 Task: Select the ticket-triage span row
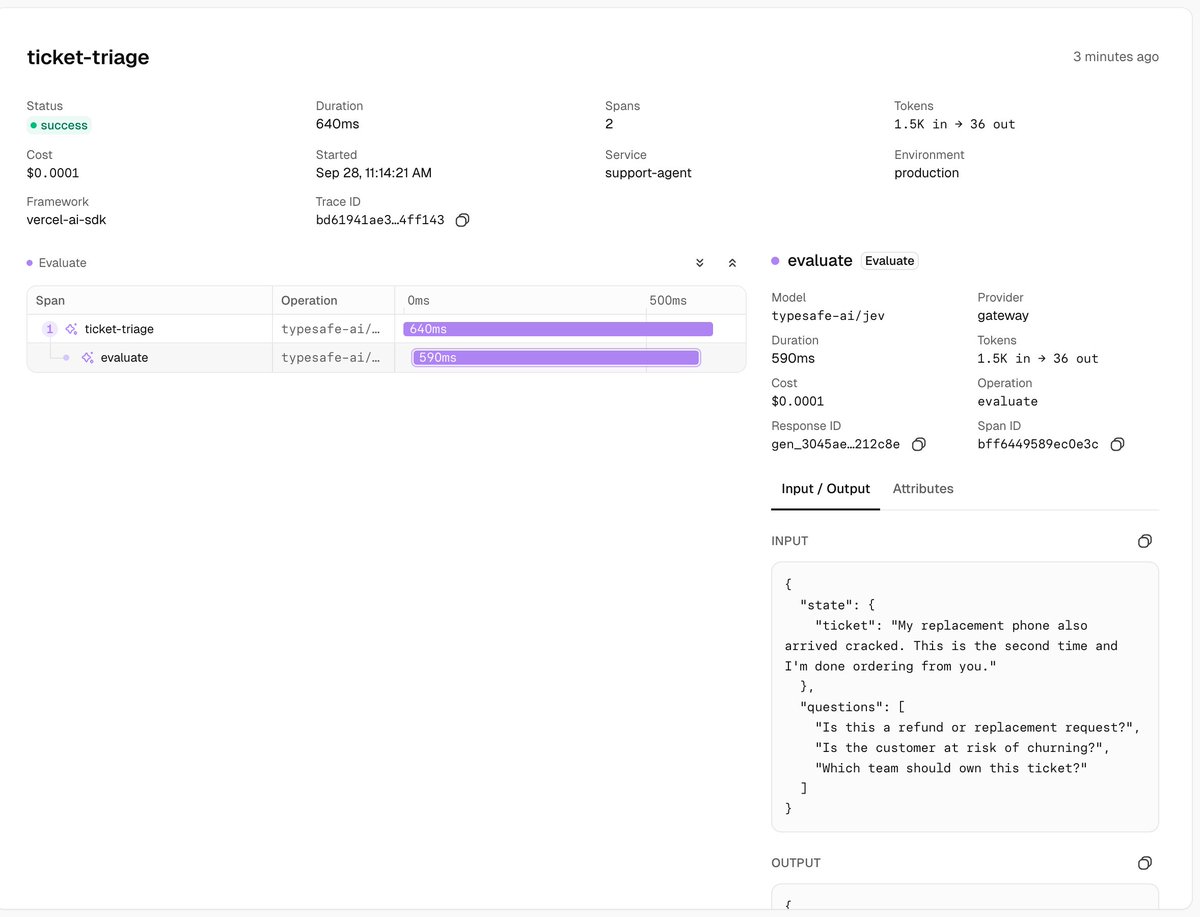(x=386, y=329)
